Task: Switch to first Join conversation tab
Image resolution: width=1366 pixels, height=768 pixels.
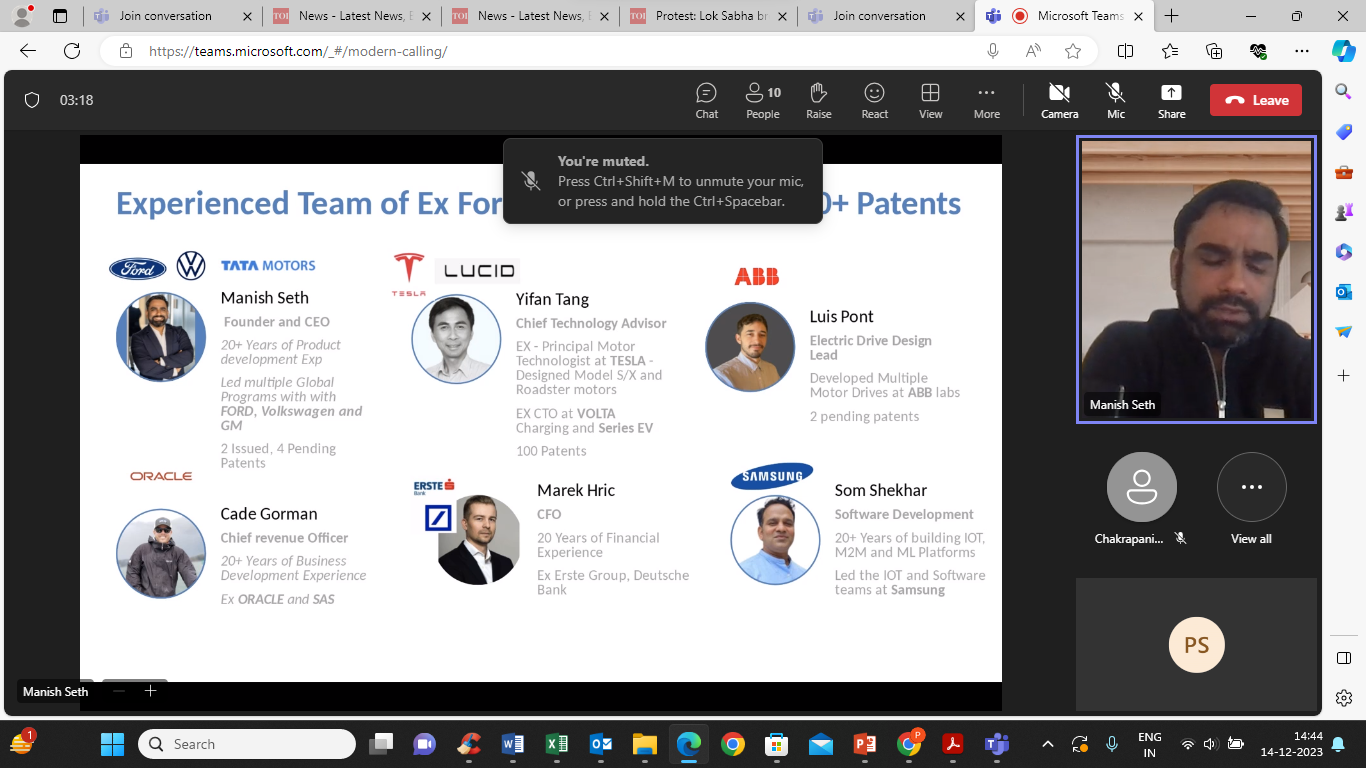Action: pyautogui.click(x=165, y=16)
